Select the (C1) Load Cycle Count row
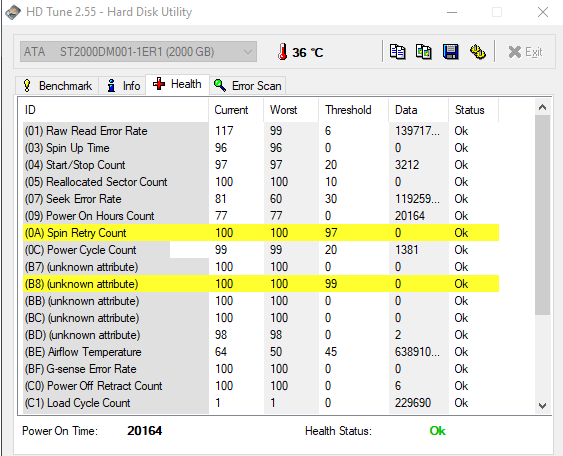Viewport: 563px width, 456px height. coord(261,403)
